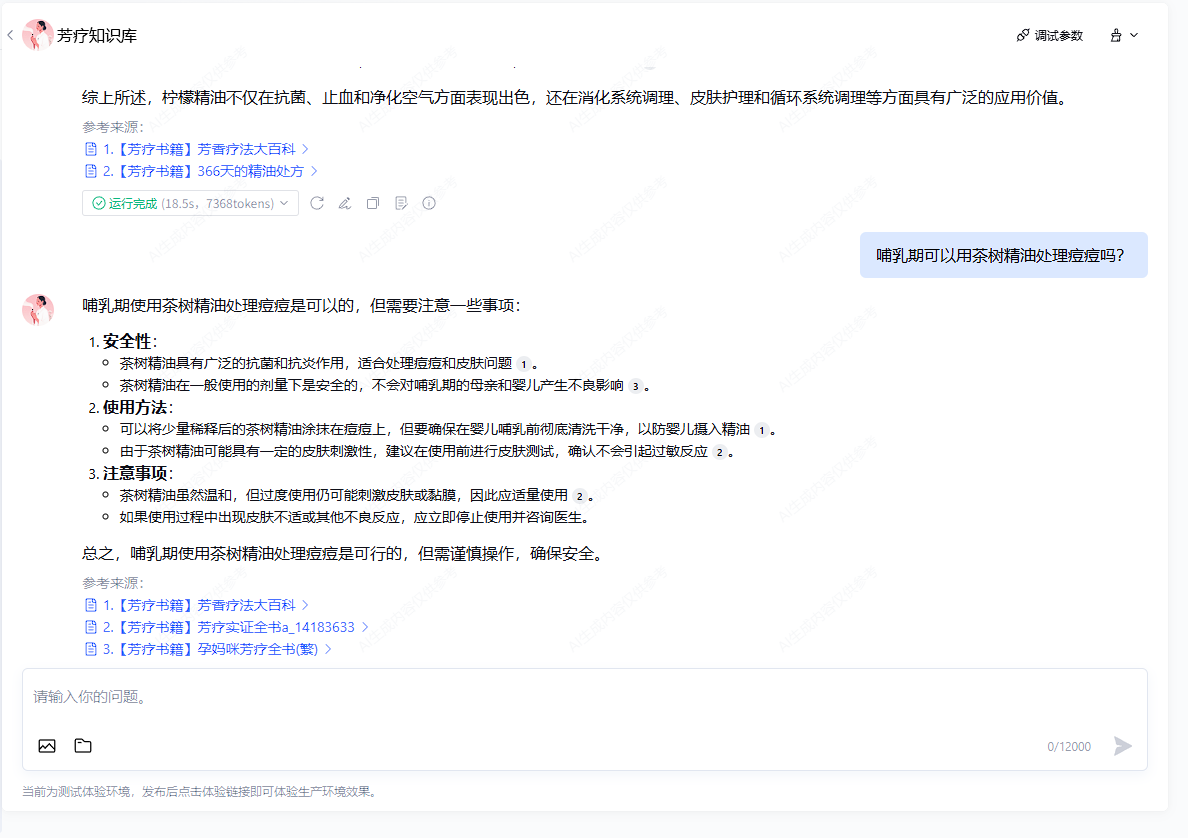Expand the 运行完成 run status dropdown

190,203
